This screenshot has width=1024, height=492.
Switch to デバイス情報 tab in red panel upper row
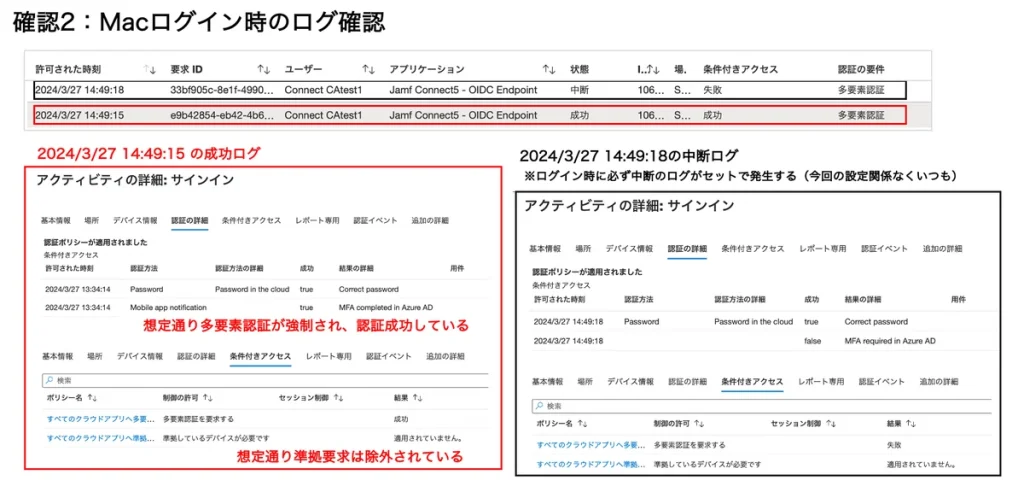coord(136,220)
